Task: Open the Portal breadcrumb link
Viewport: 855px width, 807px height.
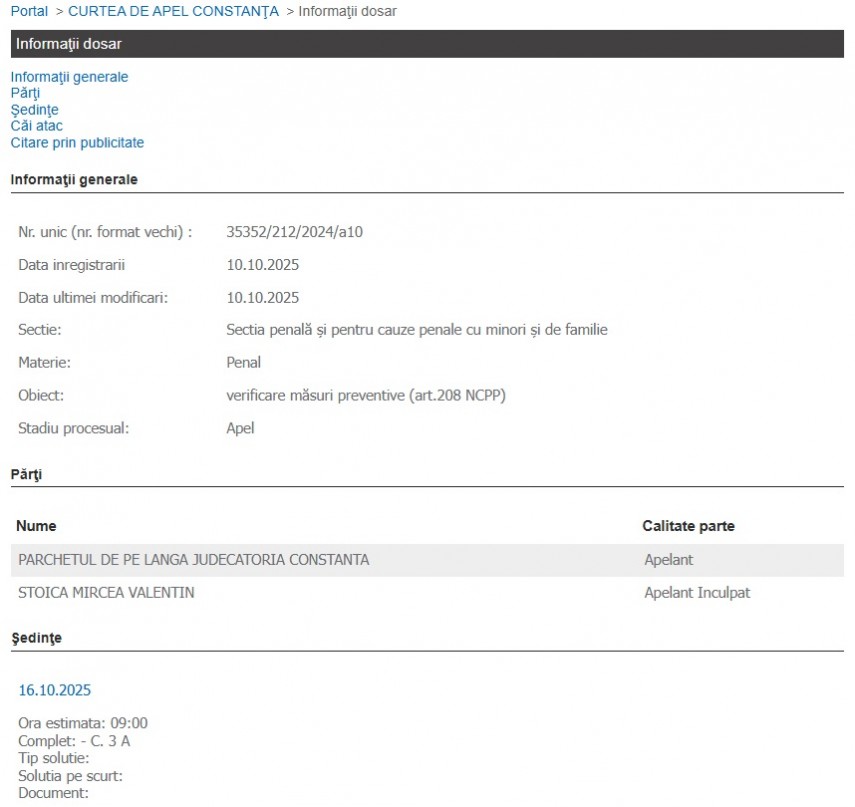Action: 29,12
